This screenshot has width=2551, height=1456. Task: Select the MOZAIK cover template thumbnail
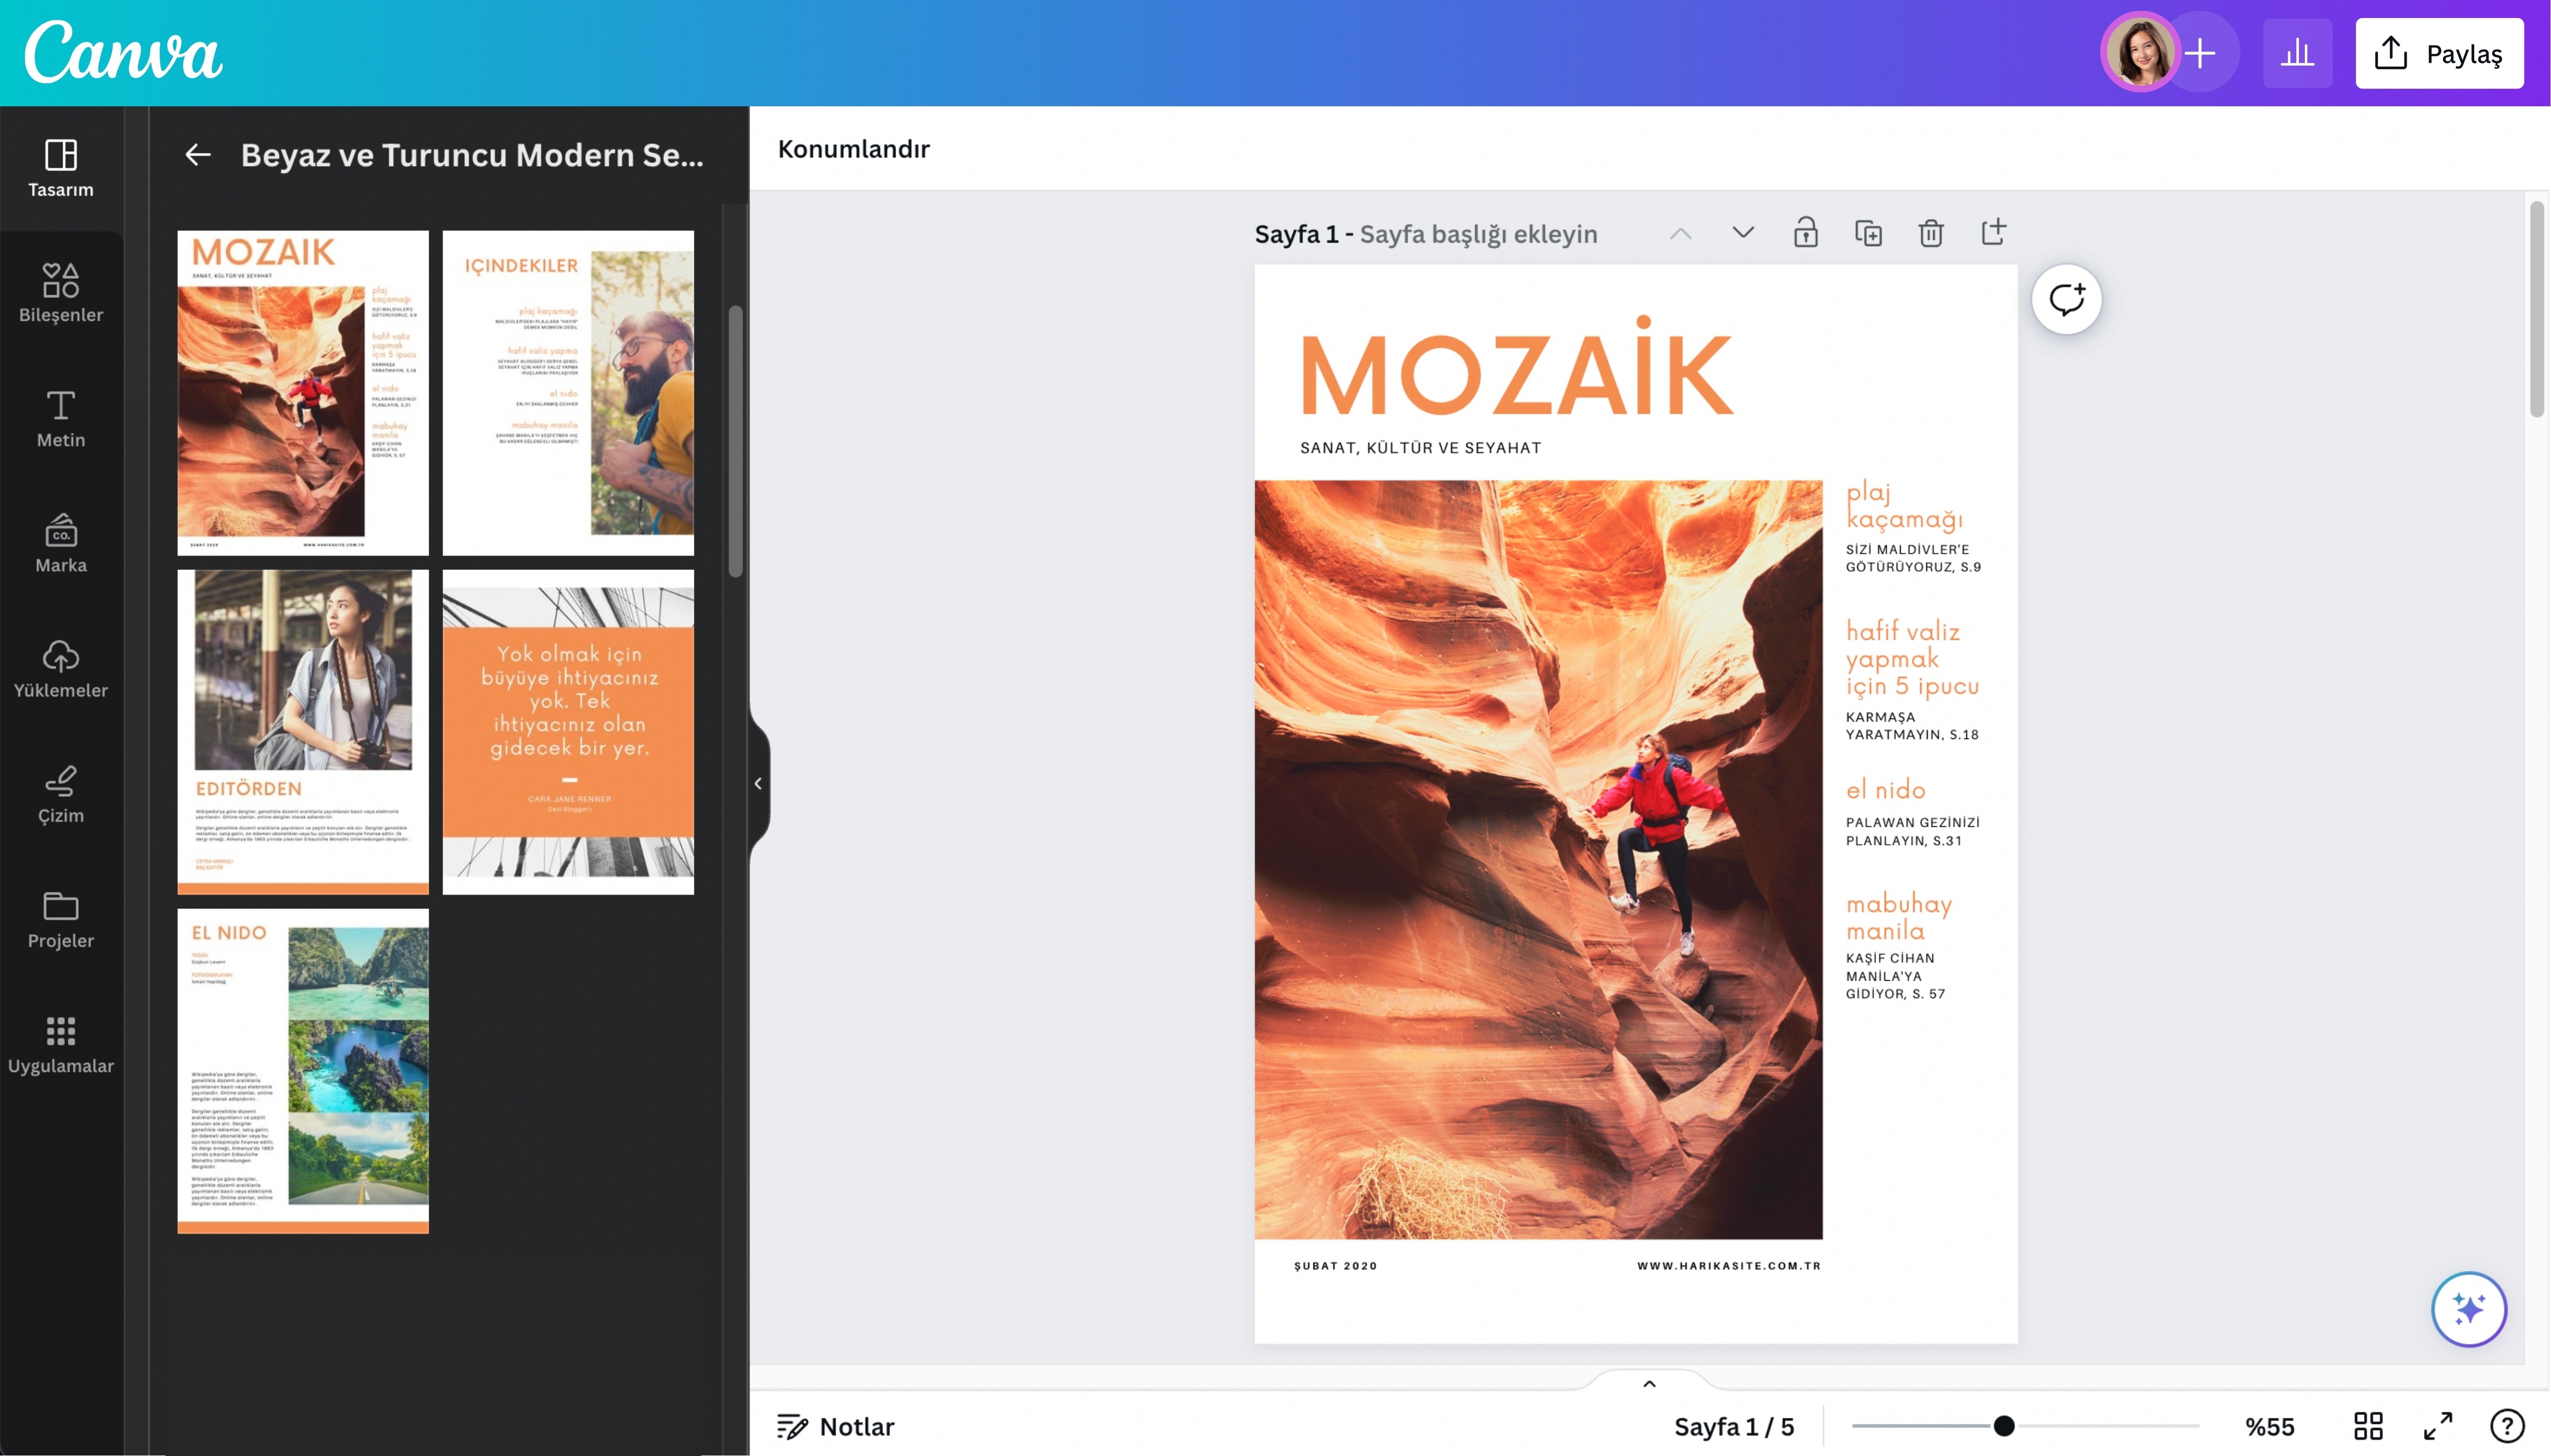point(303,393)
